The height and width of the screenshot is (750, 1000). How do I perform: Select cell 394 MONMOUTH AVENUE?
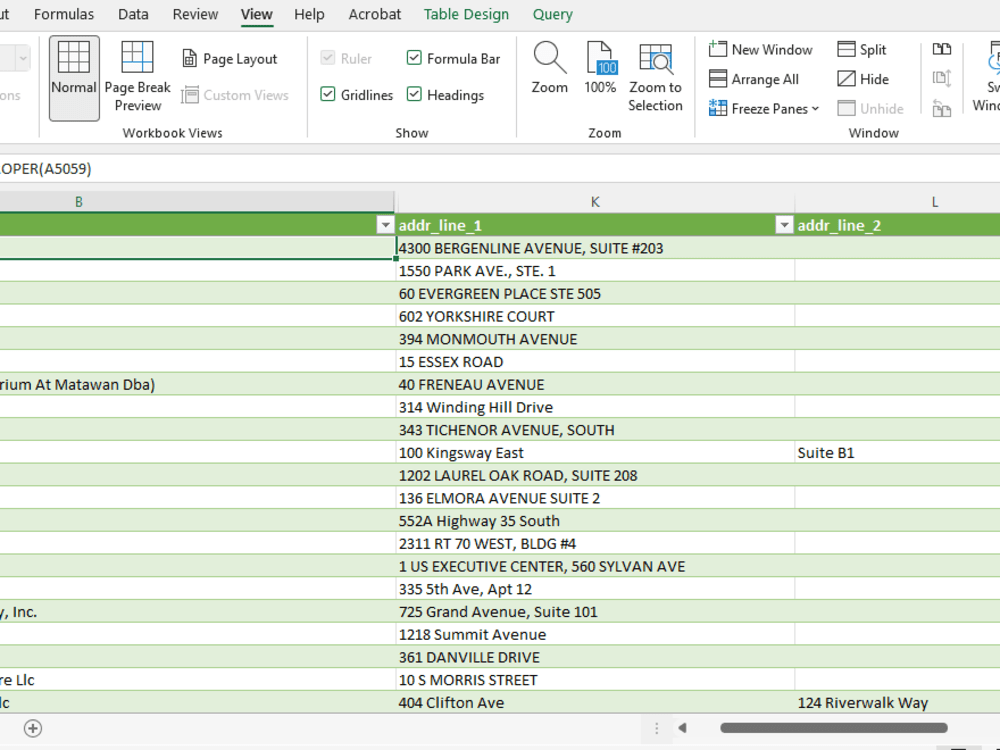click(595, 339)
